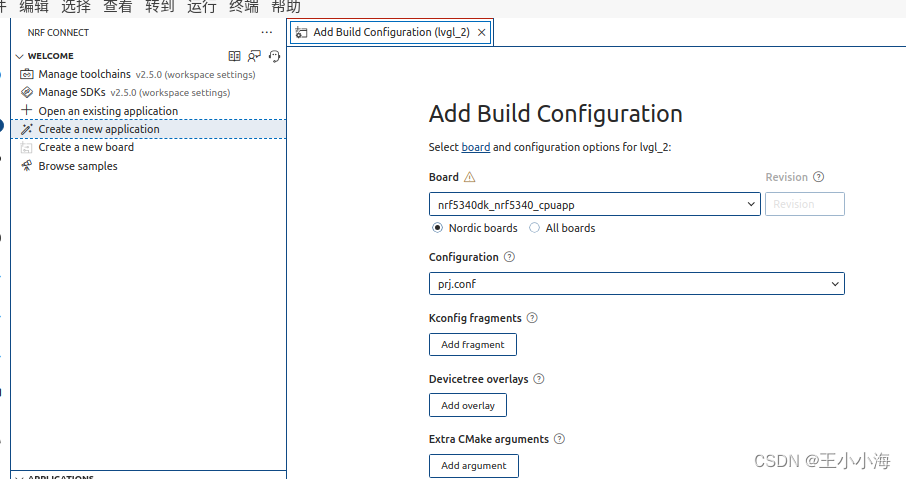Click the Revision input field
Viewport: 906px width, 479px height.
pos(805,204)
